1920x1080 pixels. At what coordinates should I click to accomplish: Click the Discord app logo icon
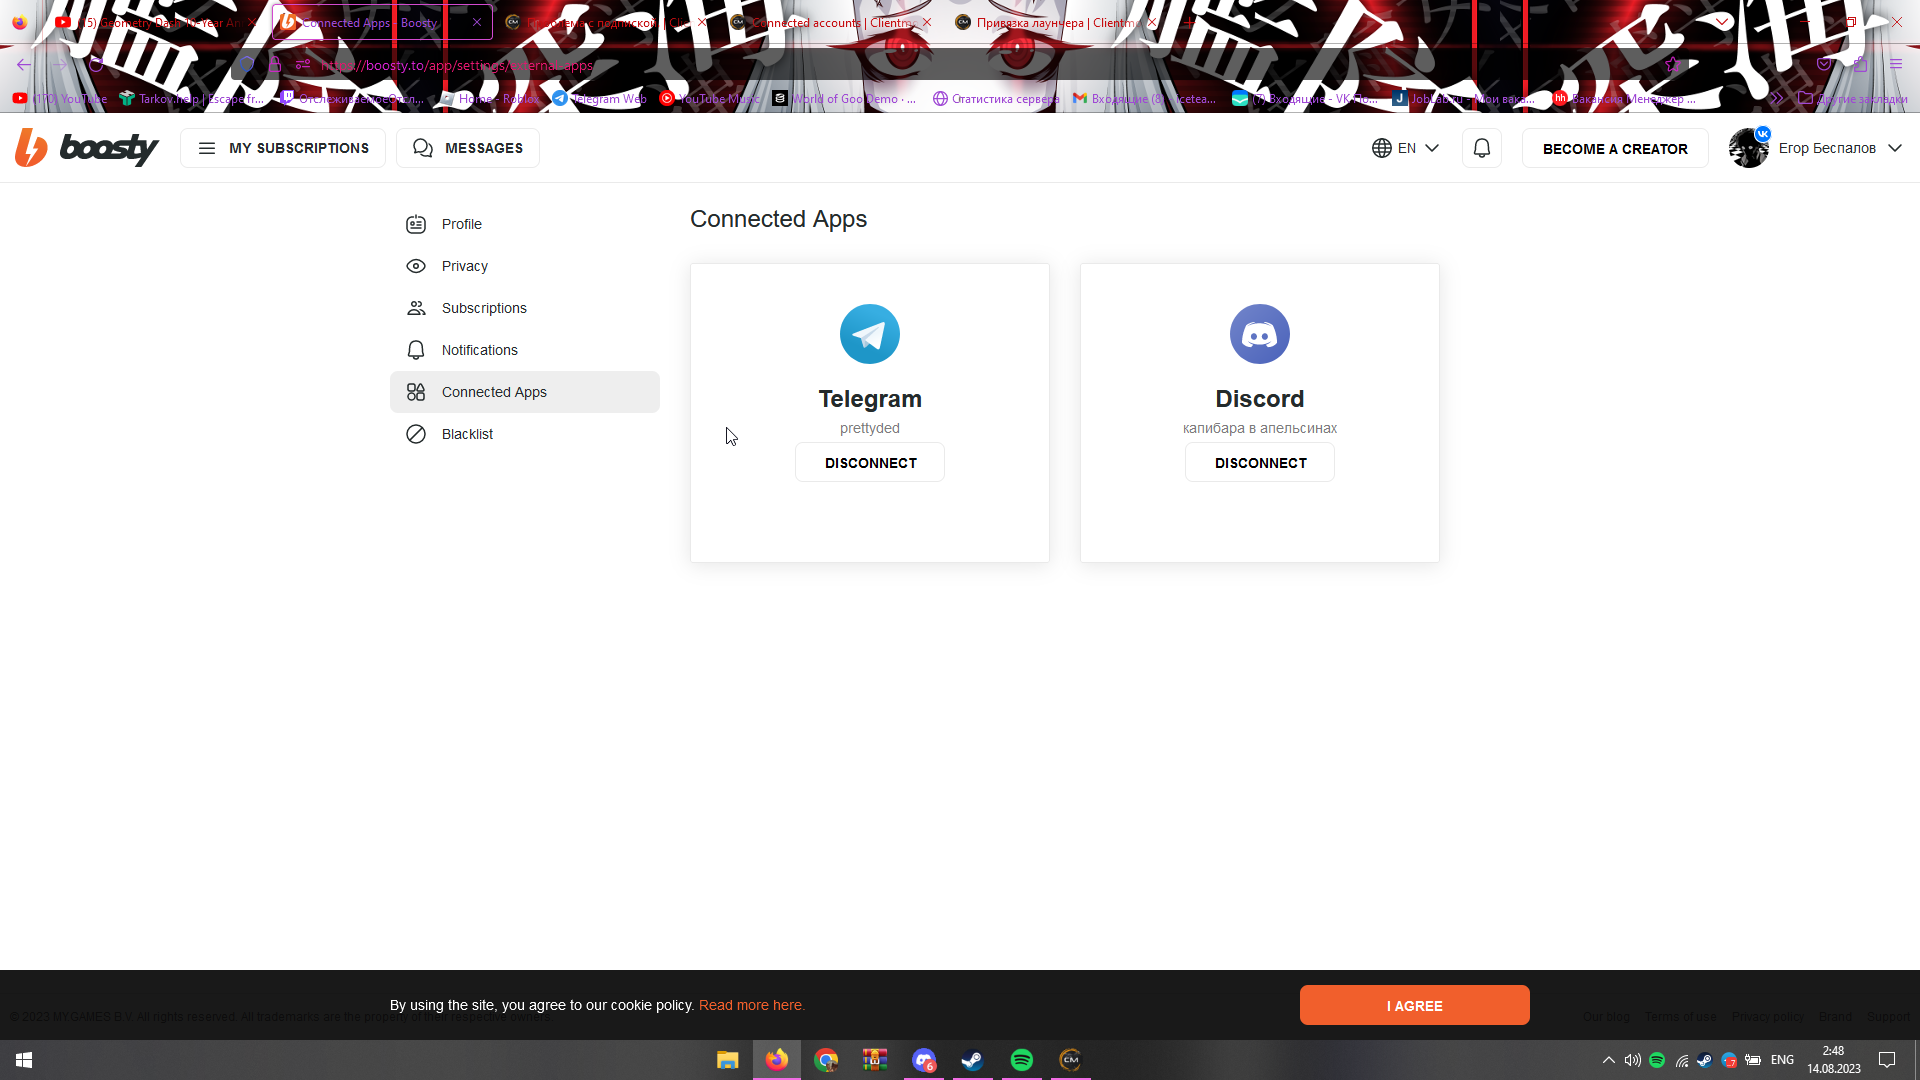(x=1259, y=334)
